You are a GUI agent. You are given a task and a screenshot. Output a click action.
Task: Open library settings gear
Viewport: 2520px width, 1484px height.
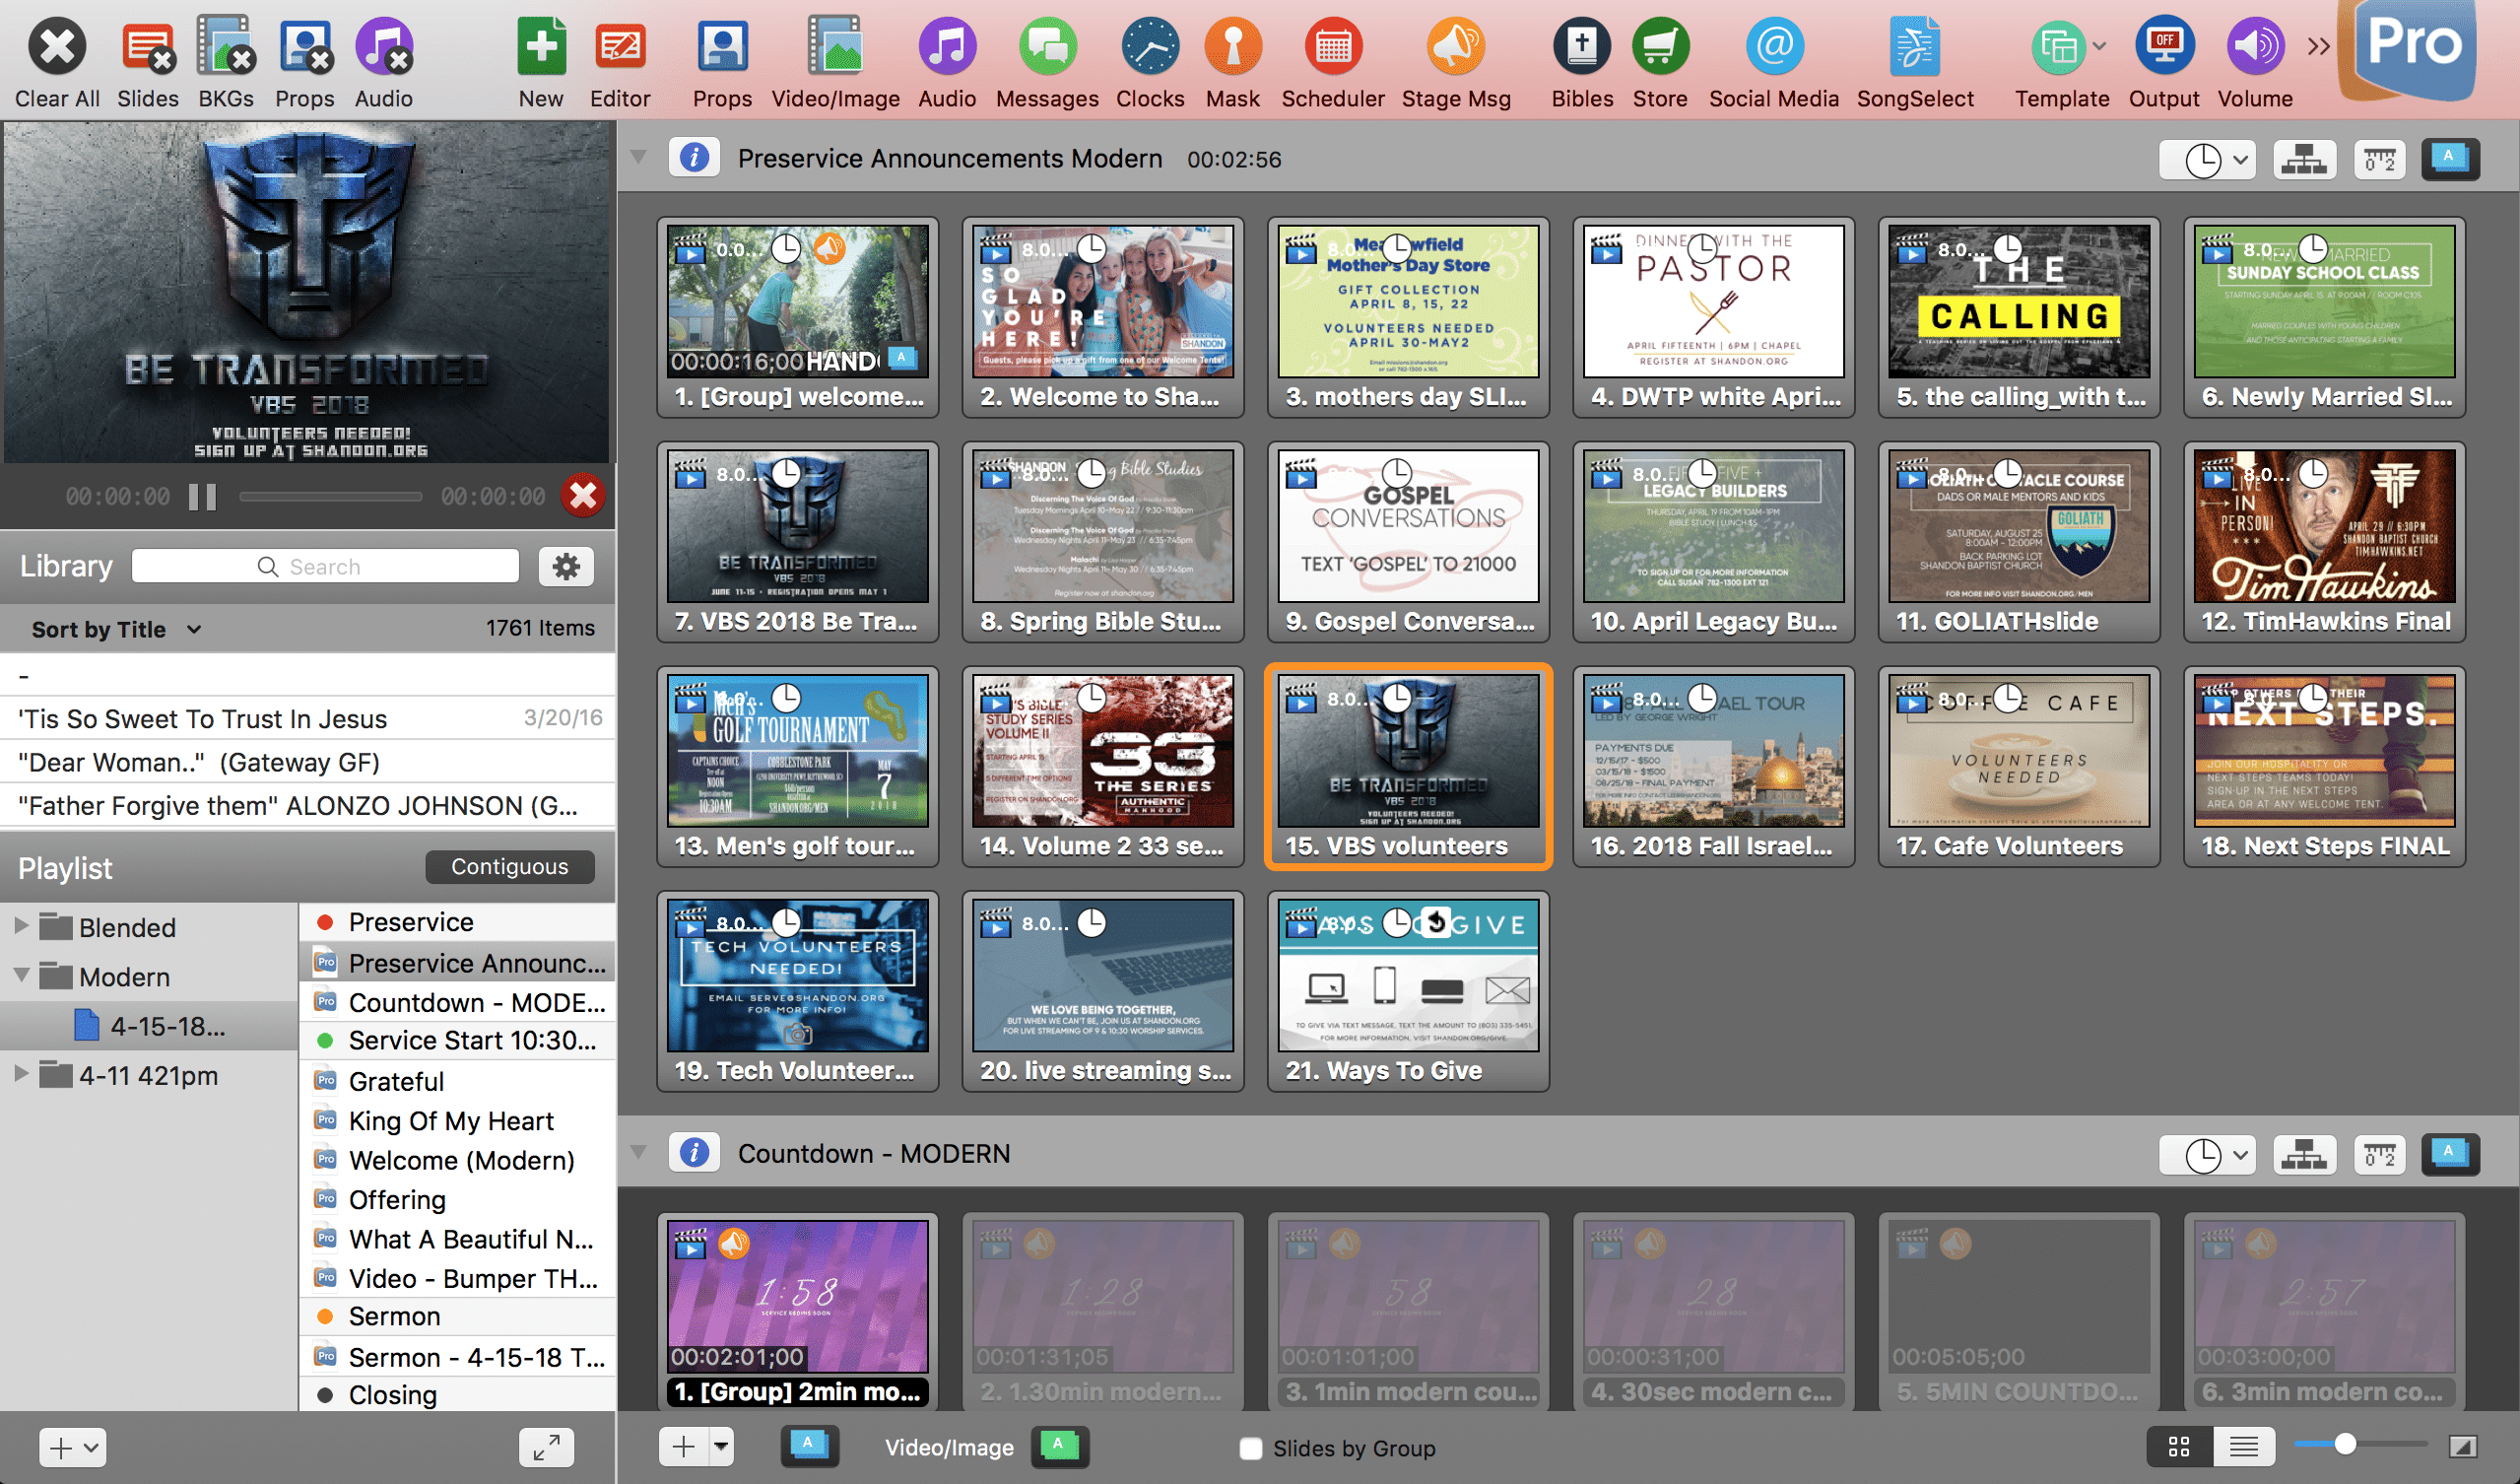pyautogui.click(x=566, y=567)
